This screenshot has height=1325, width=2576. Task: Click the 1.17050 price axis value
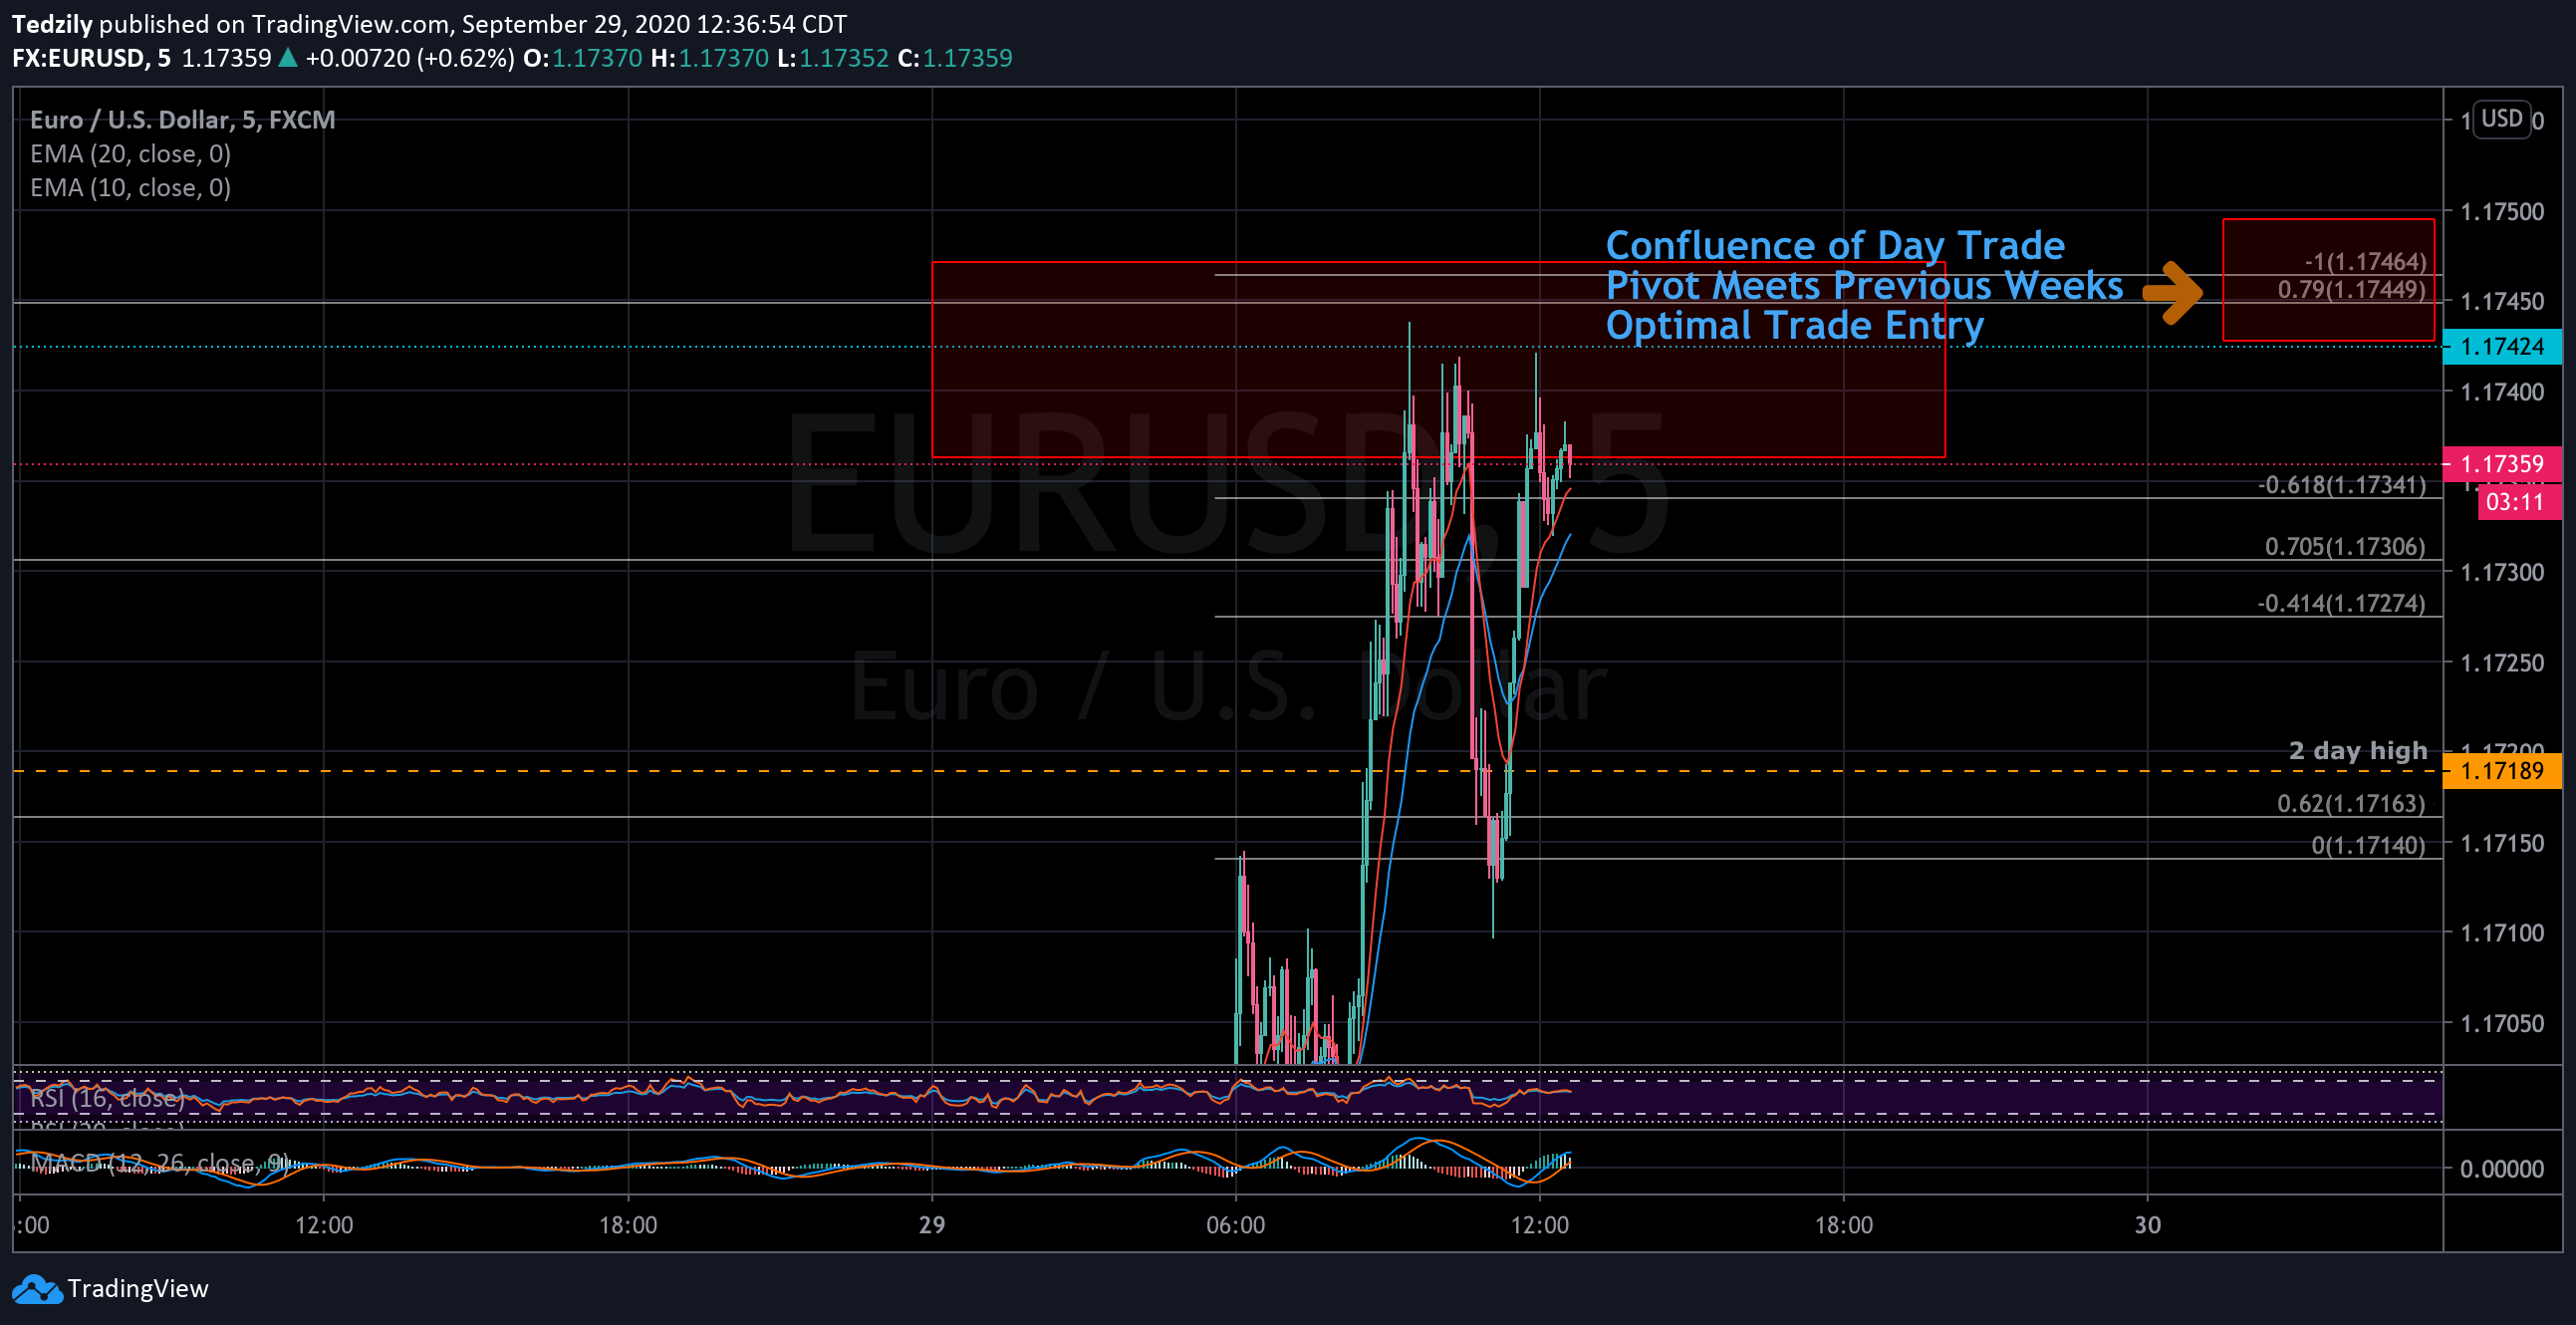pyautogui.click(x=2502, y=1024)
